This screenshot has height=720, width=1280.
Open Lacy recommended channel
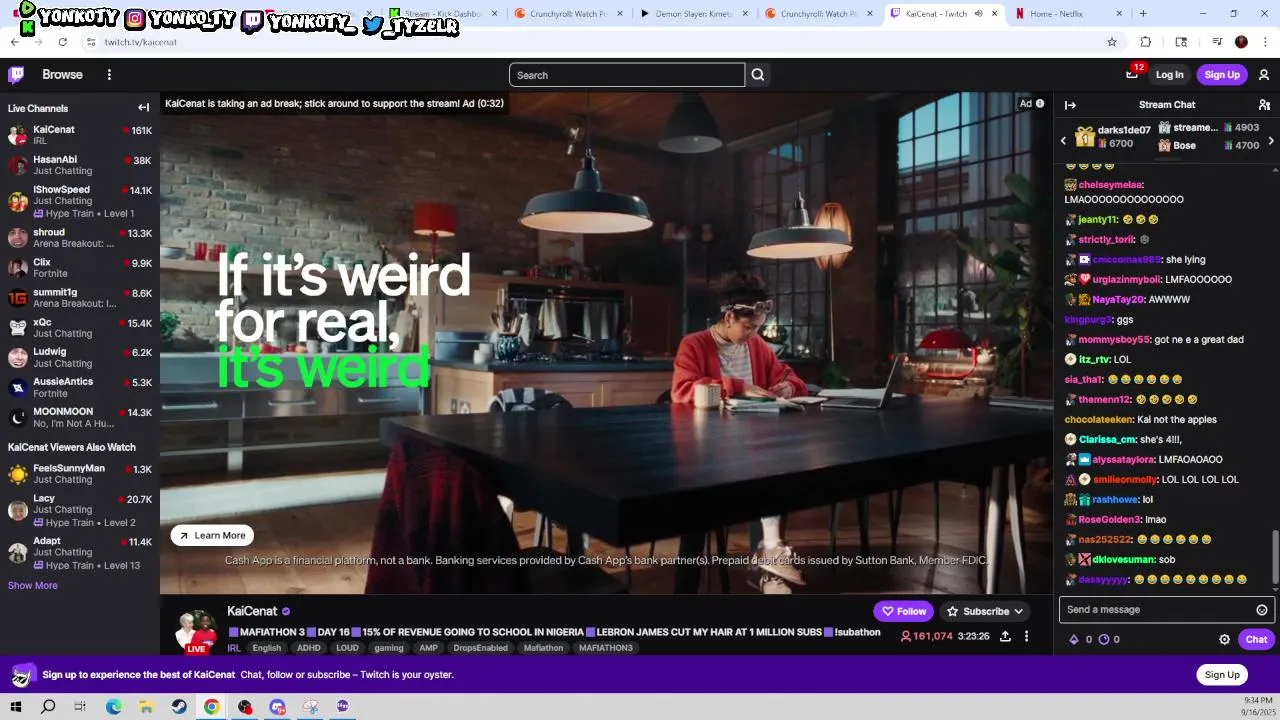80,510
